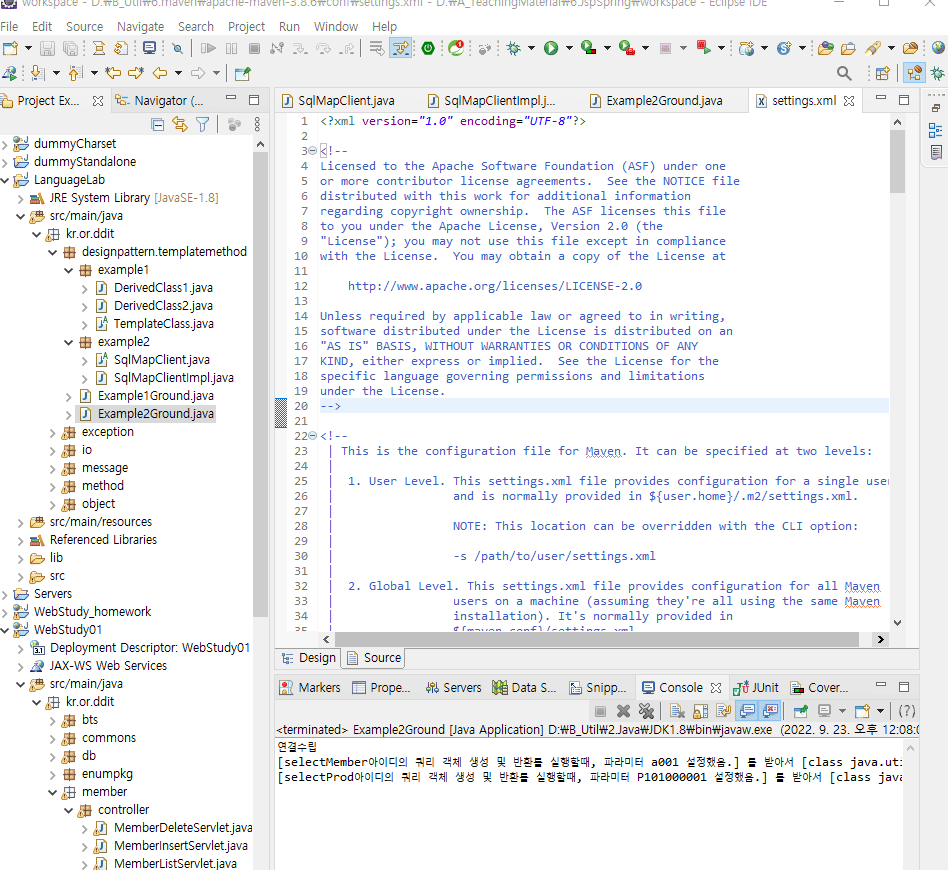This screenshot has width=948, height=870.
Task: Open the Run menu
Action: tap(289, 27)
